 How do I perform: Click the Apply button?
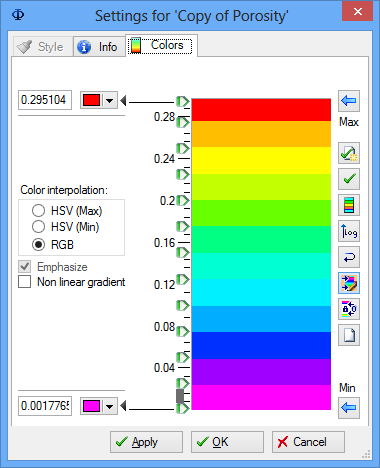click(146, 442)
